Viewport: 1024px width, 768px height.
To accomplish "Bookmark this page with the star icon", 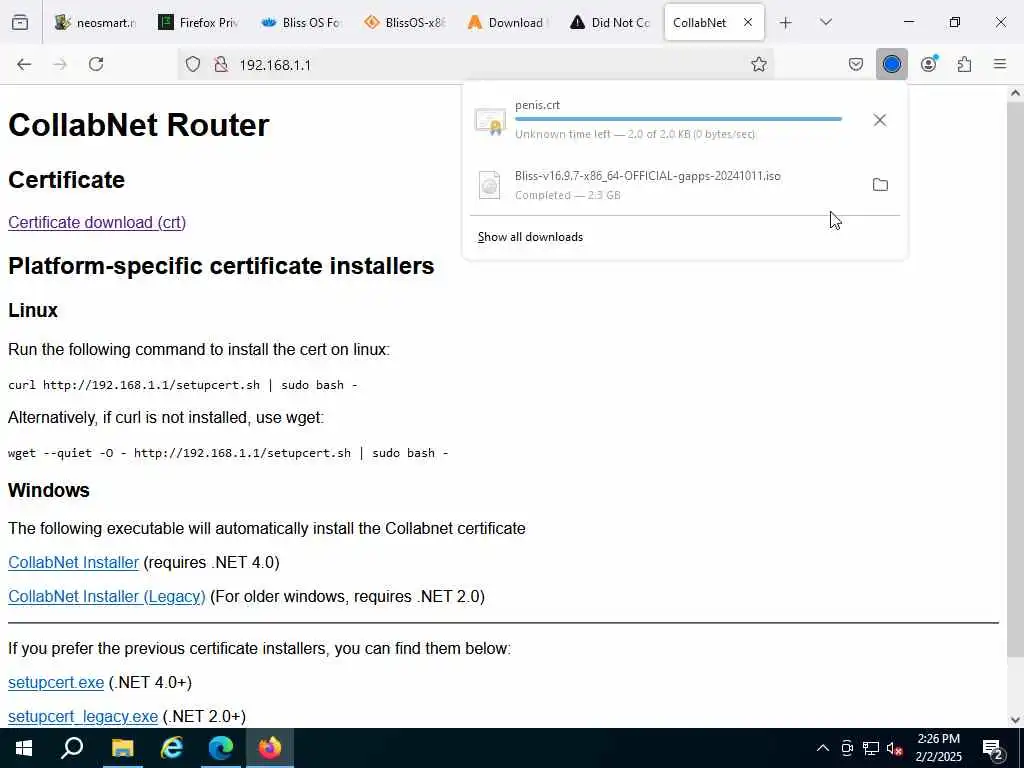I will (758, 64).
